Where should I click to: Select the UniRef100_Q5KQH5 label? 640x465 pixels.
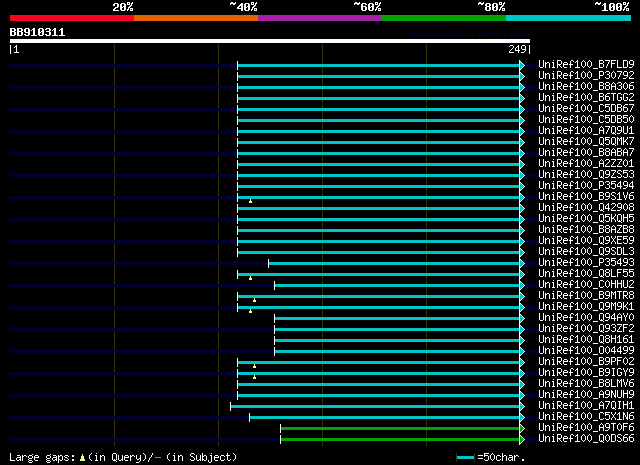pyautogui.click(x=586, y=218)
